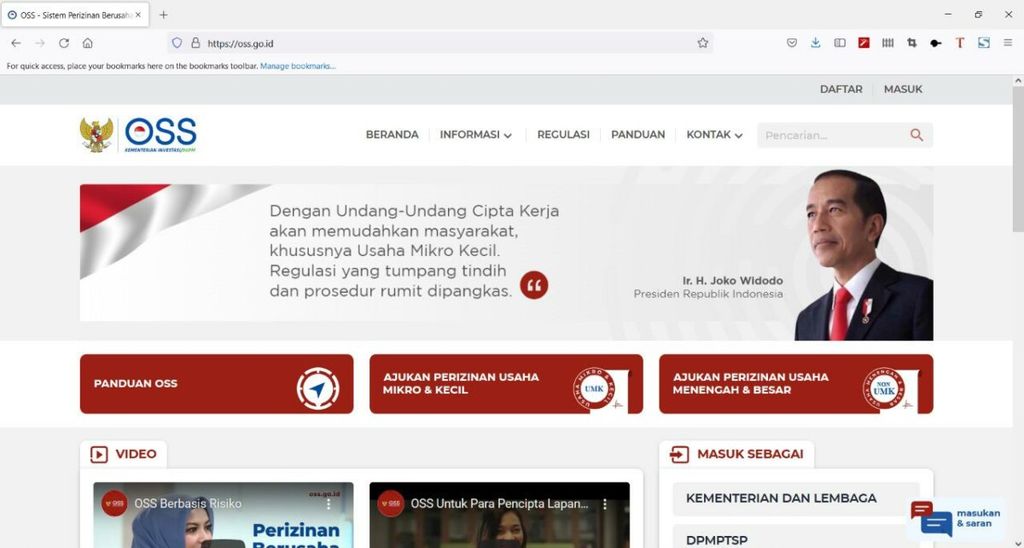The width and height of the screenshot is (1024, 548).
Task: Open the barcode-style extension icon
Action: tap(888, 43)
